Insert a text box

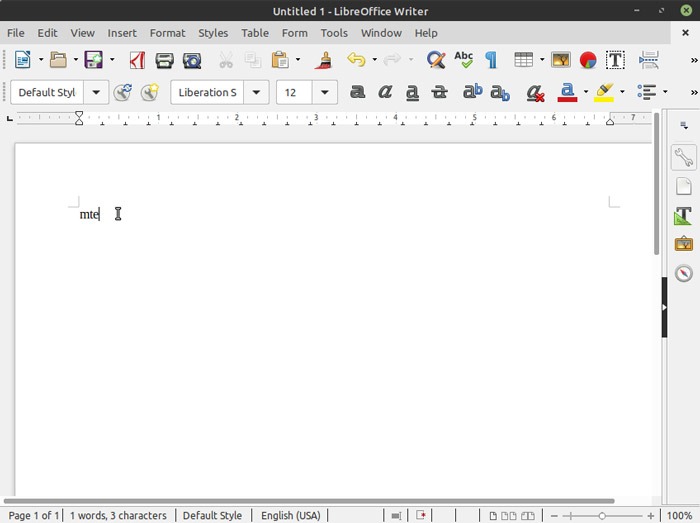click(615, 60)
